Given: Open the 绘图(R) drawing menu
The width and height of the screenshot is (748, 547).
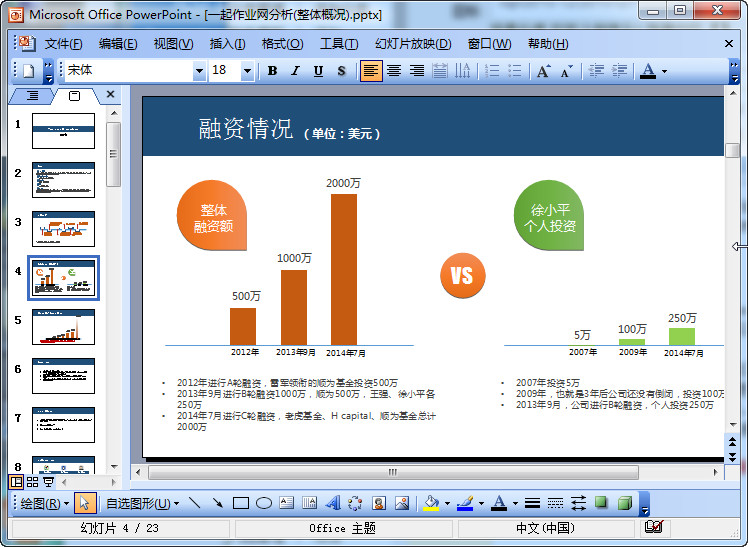Looking at the screenshot, I should pyautogui.click(x=45, y=503).
